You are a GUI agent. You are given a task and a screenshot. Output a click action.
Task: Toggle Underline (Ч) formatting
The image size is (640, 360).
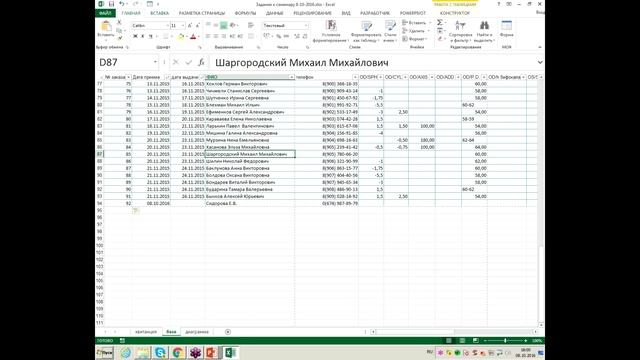click(x=150, y=36)
